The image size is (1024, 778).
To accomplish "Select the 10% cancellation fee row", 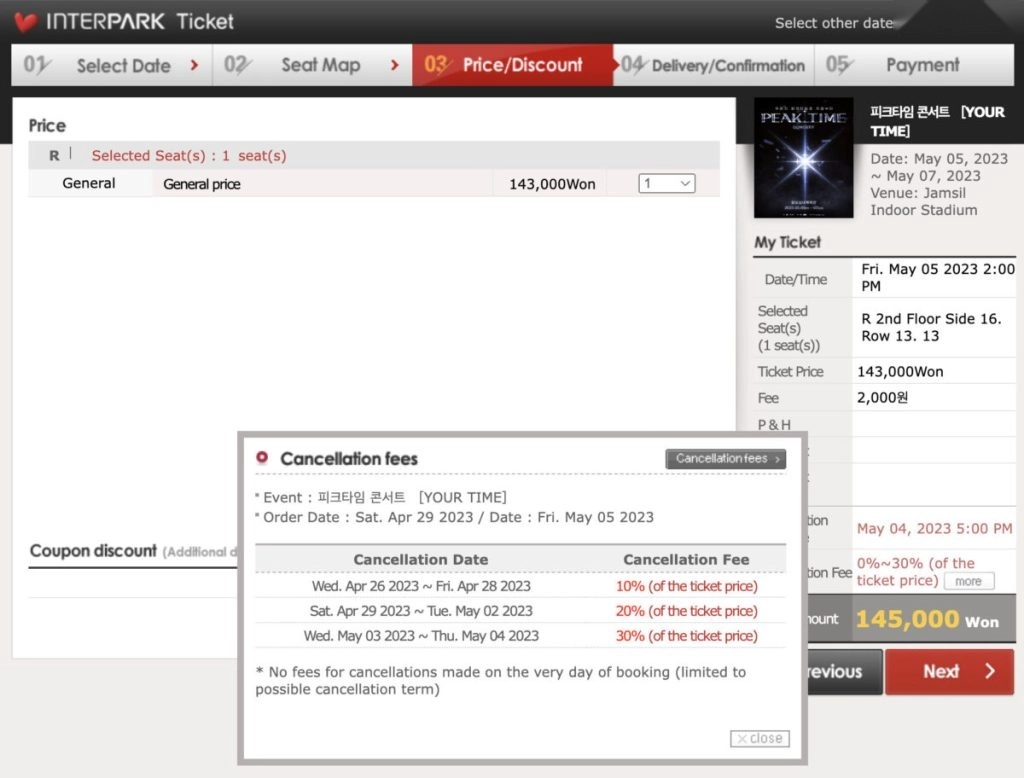I will [x=520, y=586].
